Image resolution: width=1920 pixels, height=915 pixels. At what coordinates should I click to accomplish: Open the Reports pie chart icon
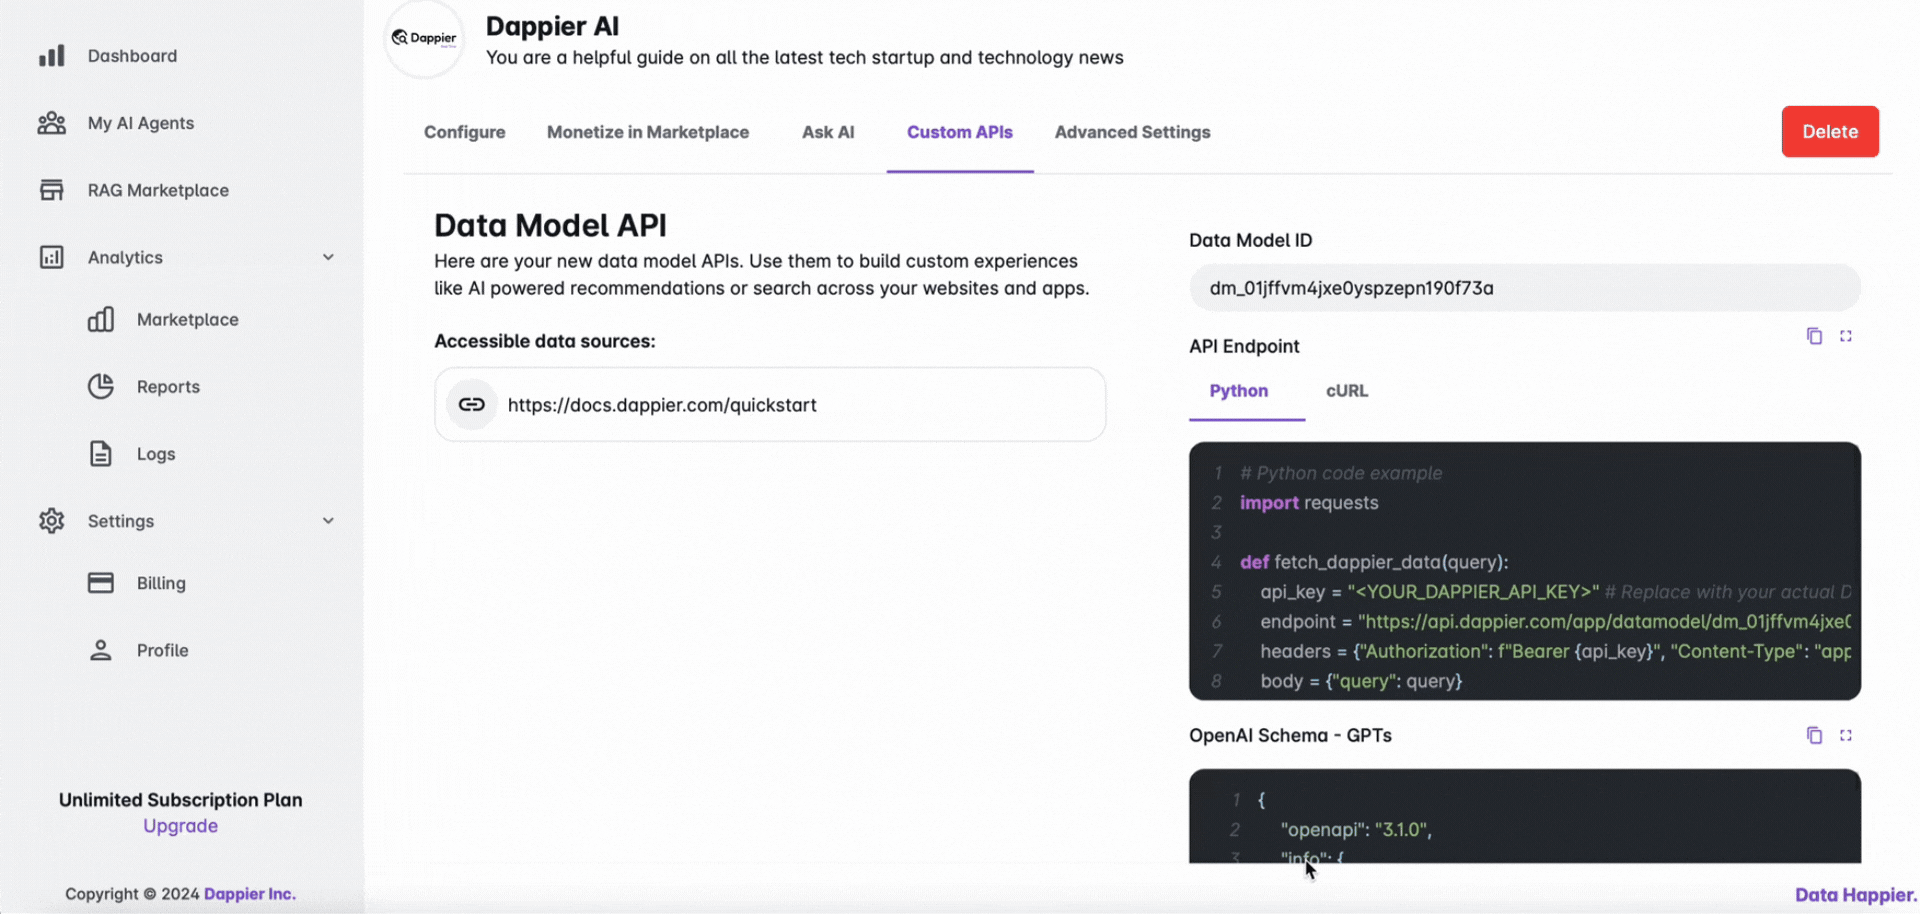click(101, 386)
